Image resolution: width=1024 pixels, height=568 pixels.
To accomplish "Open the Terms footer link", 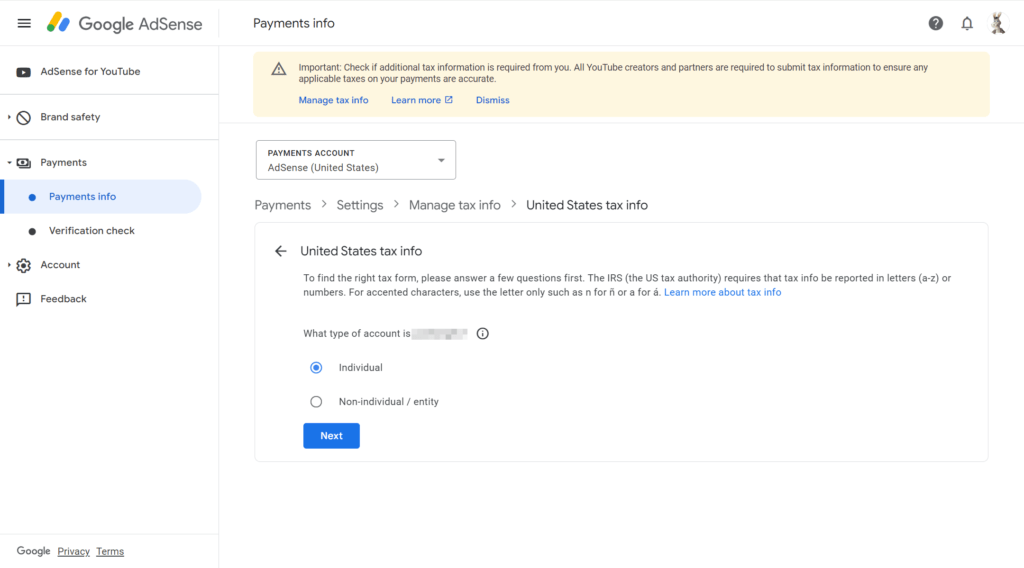I will (110, 552).
